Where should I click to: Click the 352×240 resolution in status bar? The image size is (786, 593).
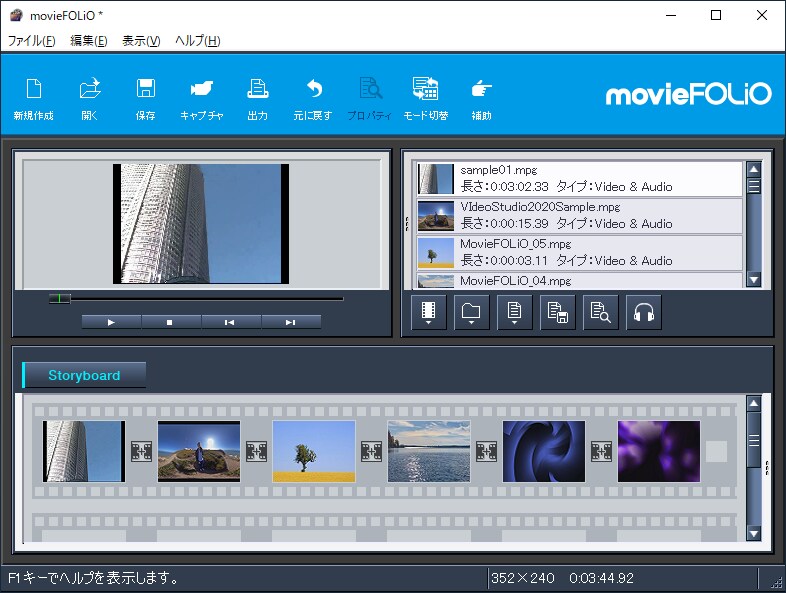(x=523, y=578)
